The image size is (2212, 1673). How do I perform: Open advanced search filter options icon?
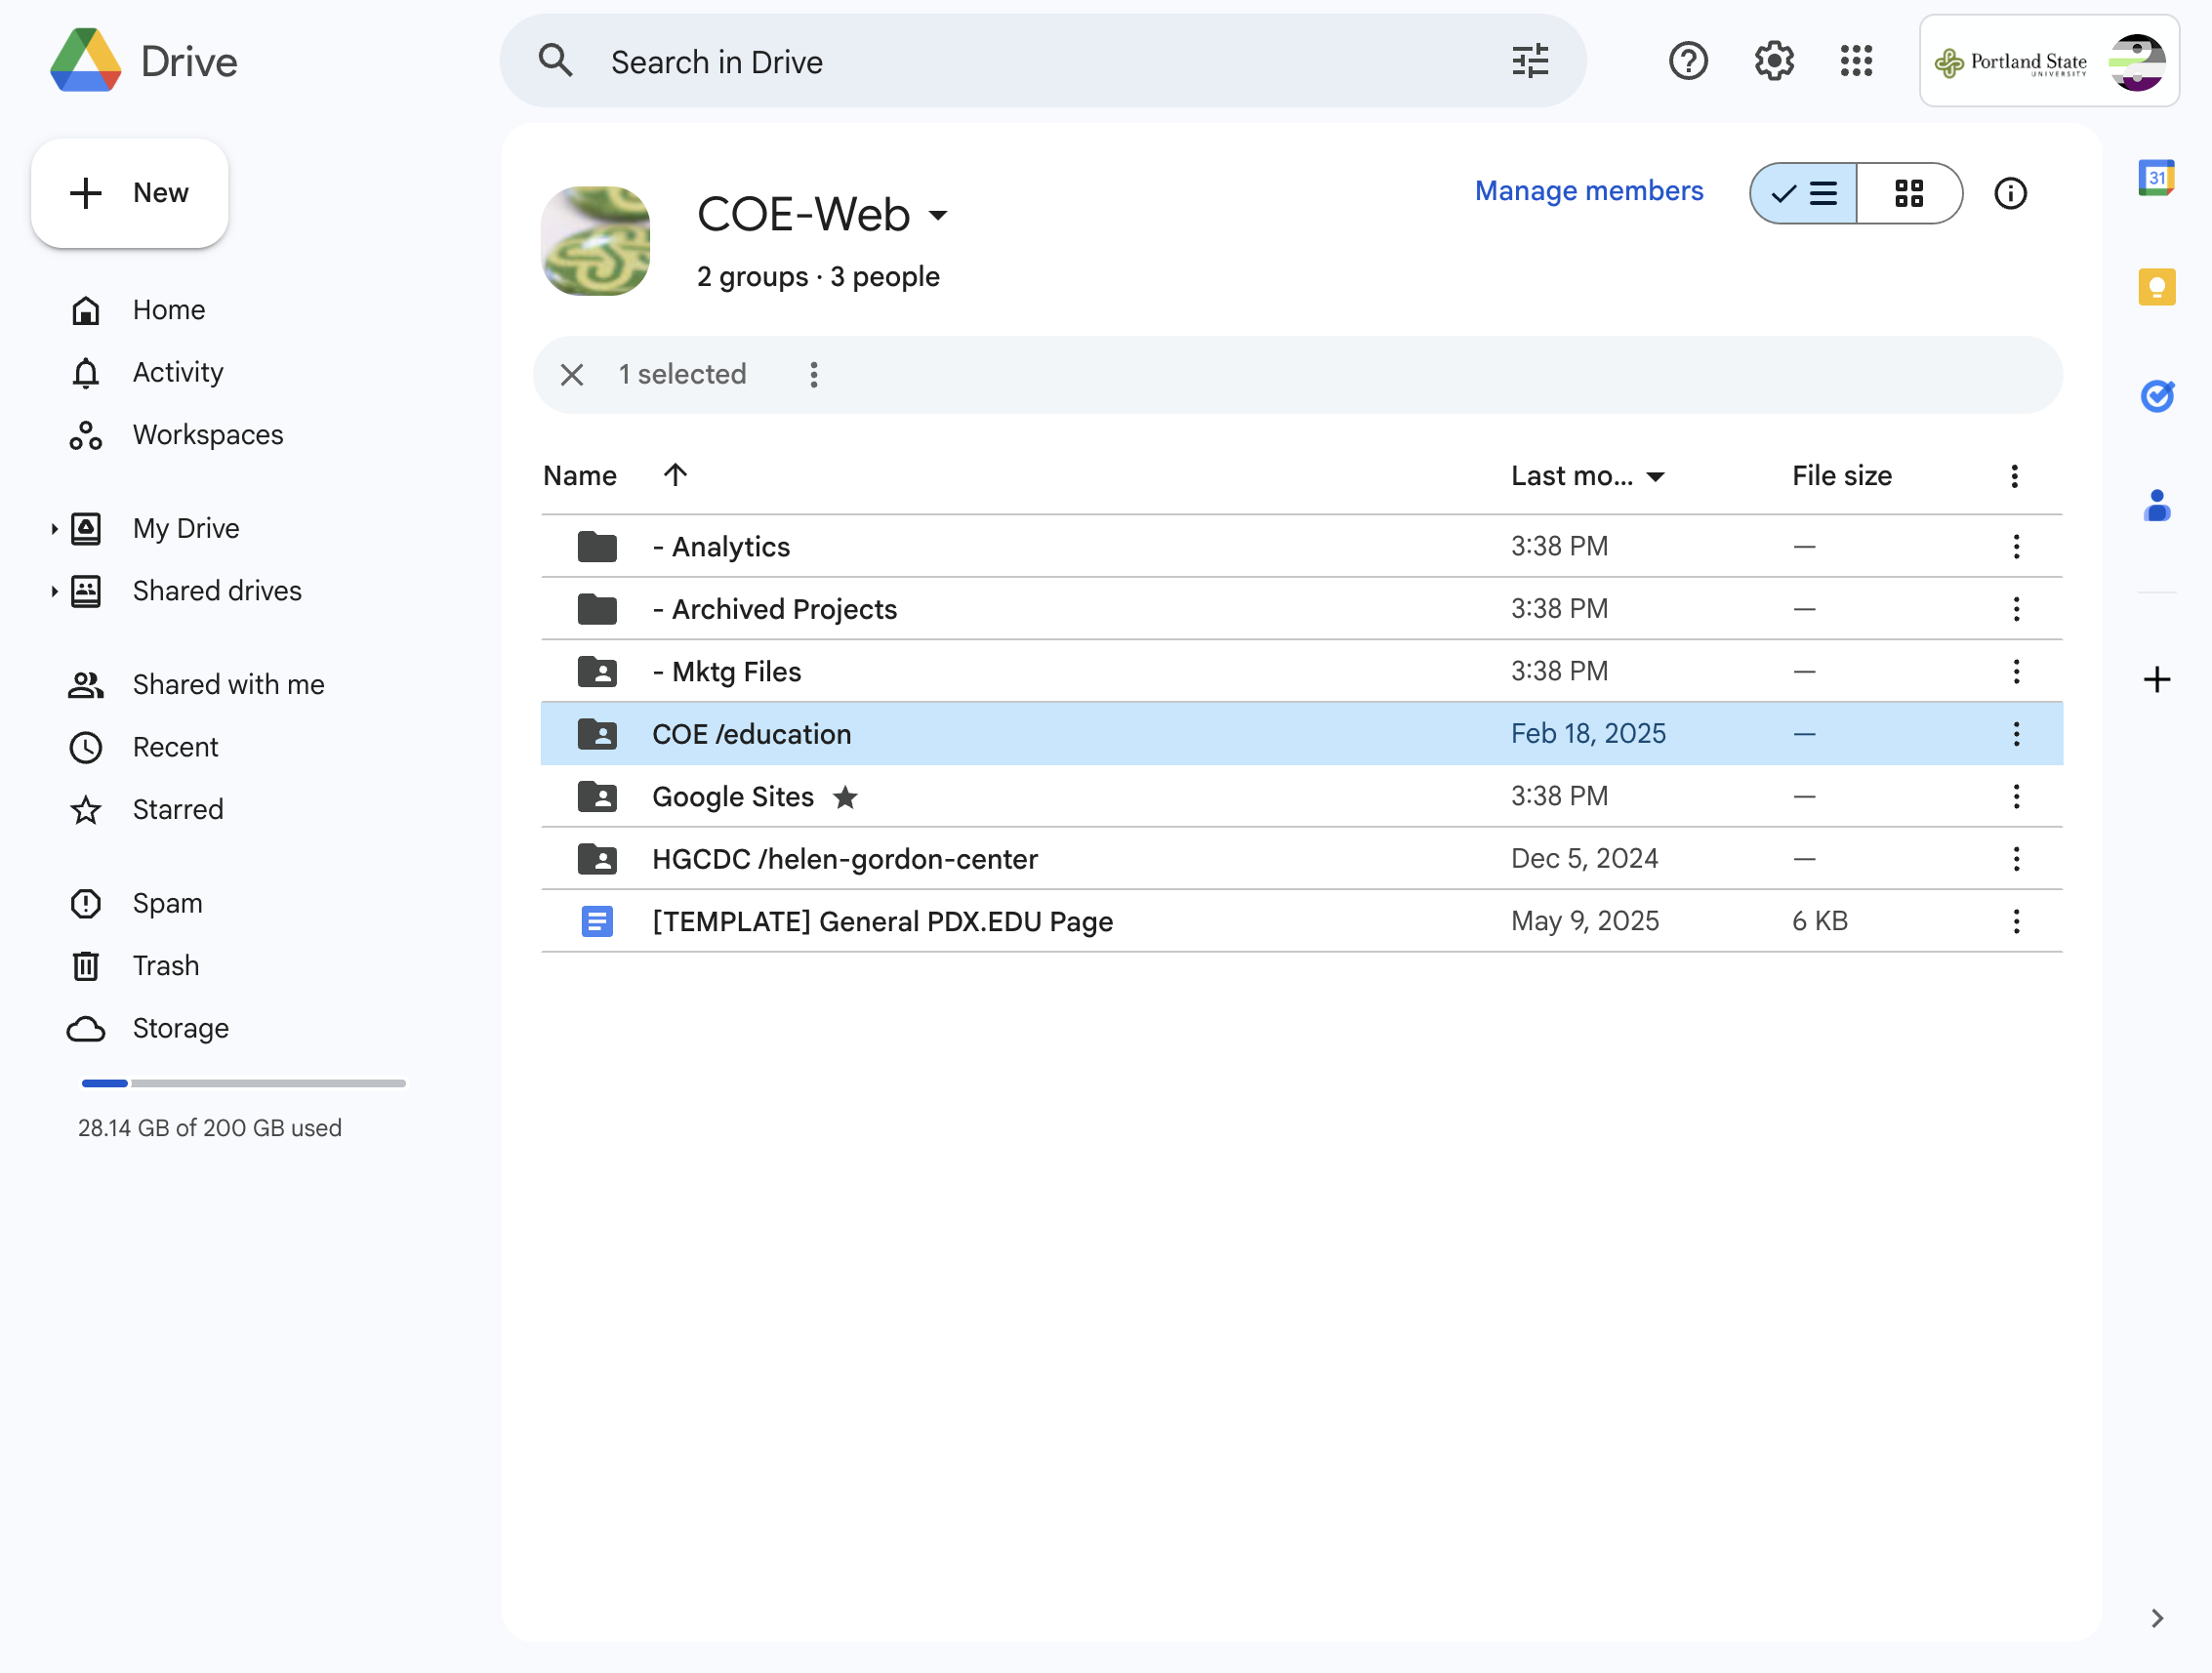point(1530,61)
